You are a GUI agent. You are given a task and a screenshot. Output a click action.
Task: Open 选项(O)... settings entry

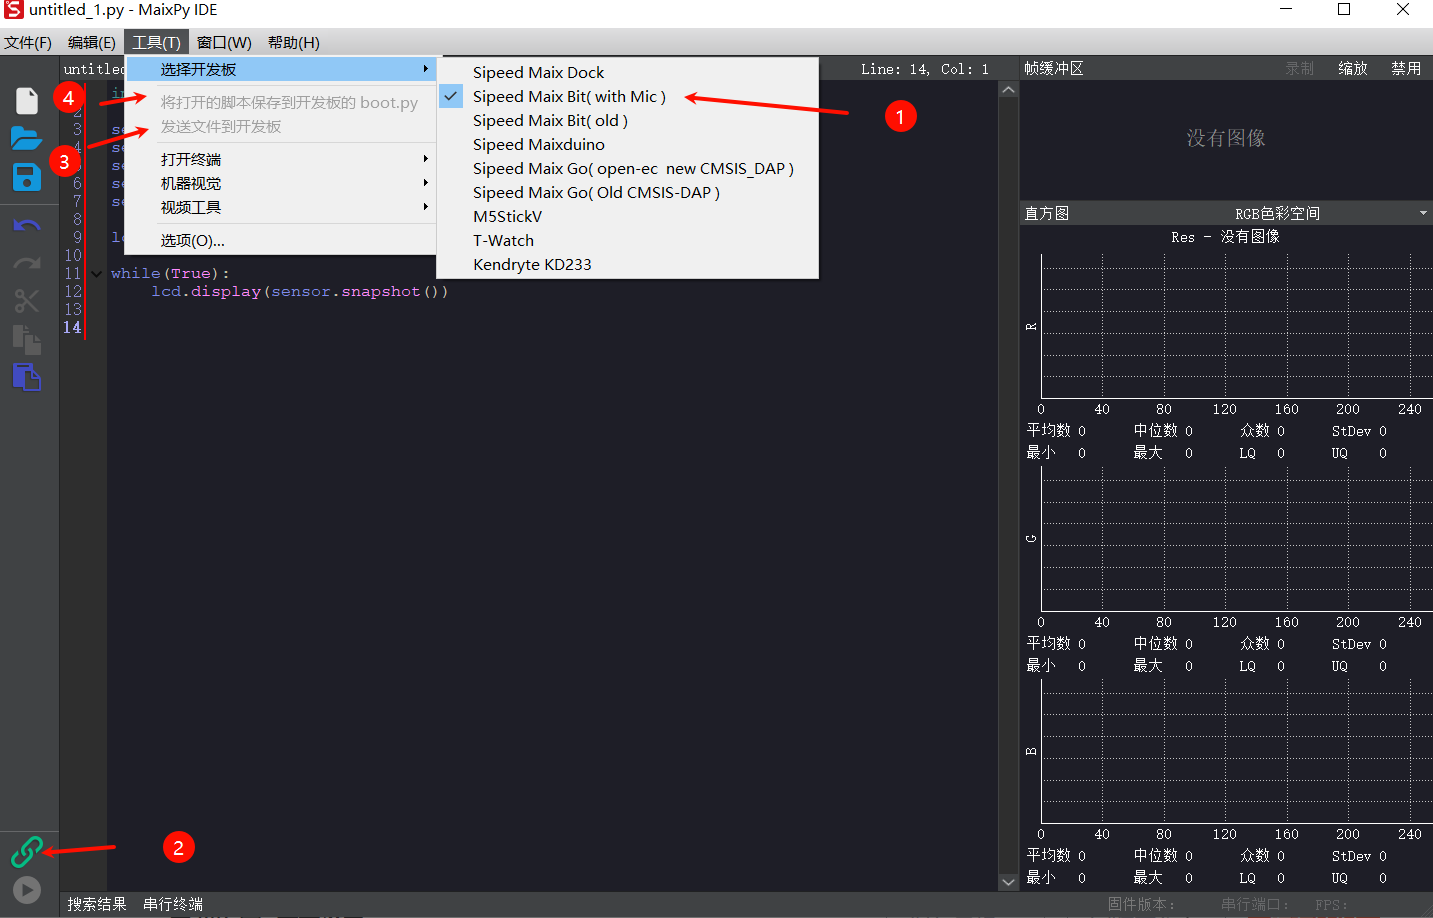281,240
